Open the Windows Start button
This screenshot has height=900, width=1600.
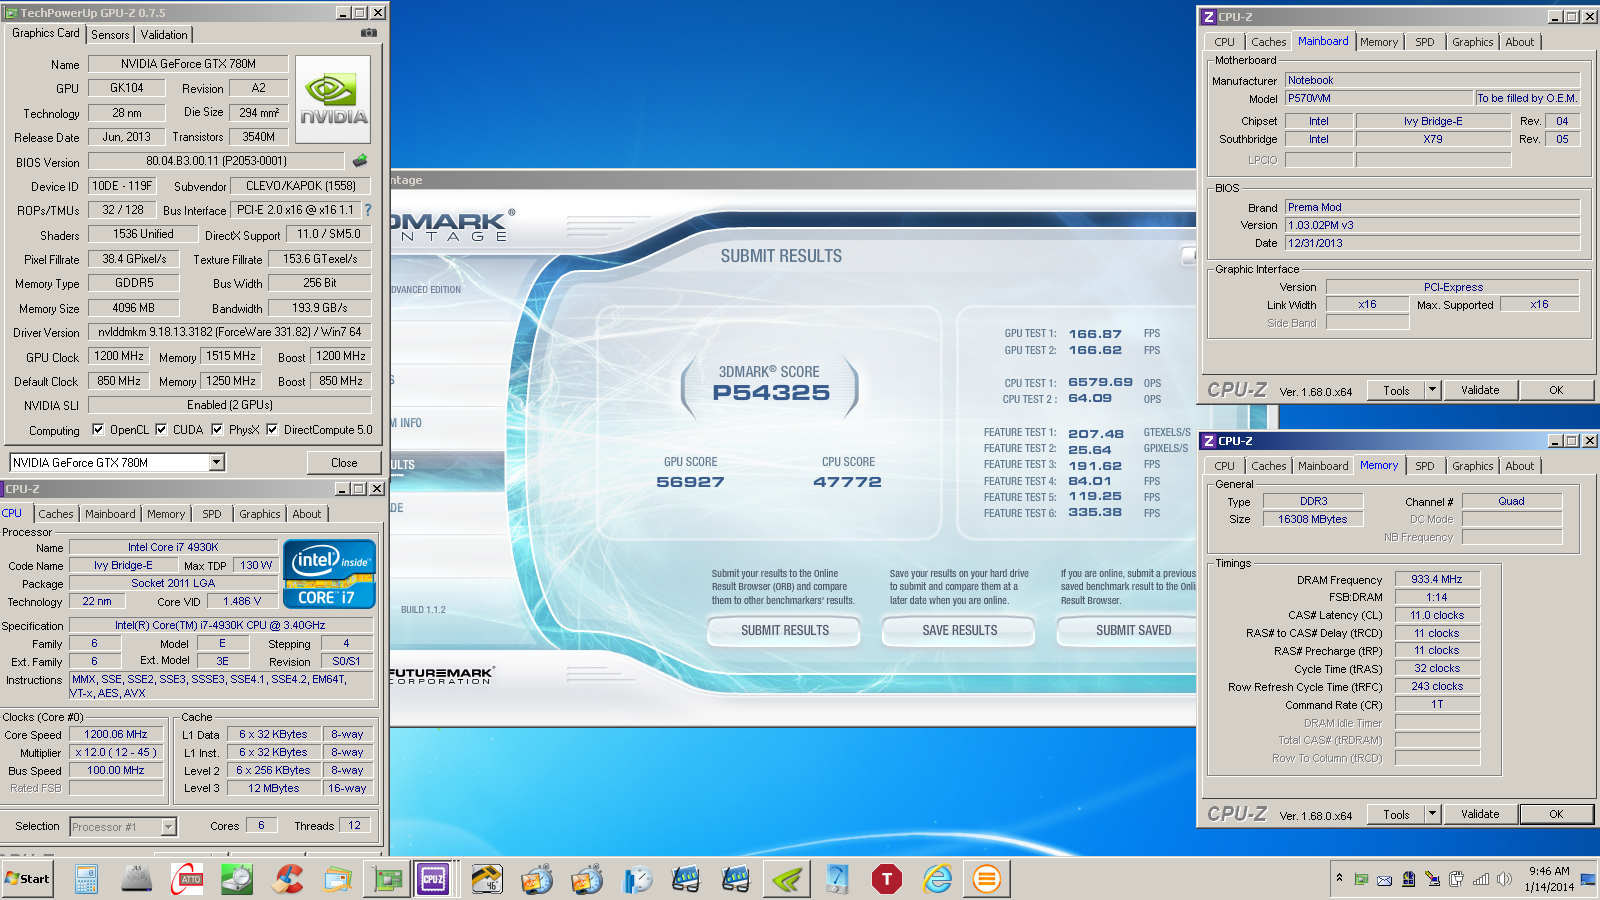pos(27,879)
